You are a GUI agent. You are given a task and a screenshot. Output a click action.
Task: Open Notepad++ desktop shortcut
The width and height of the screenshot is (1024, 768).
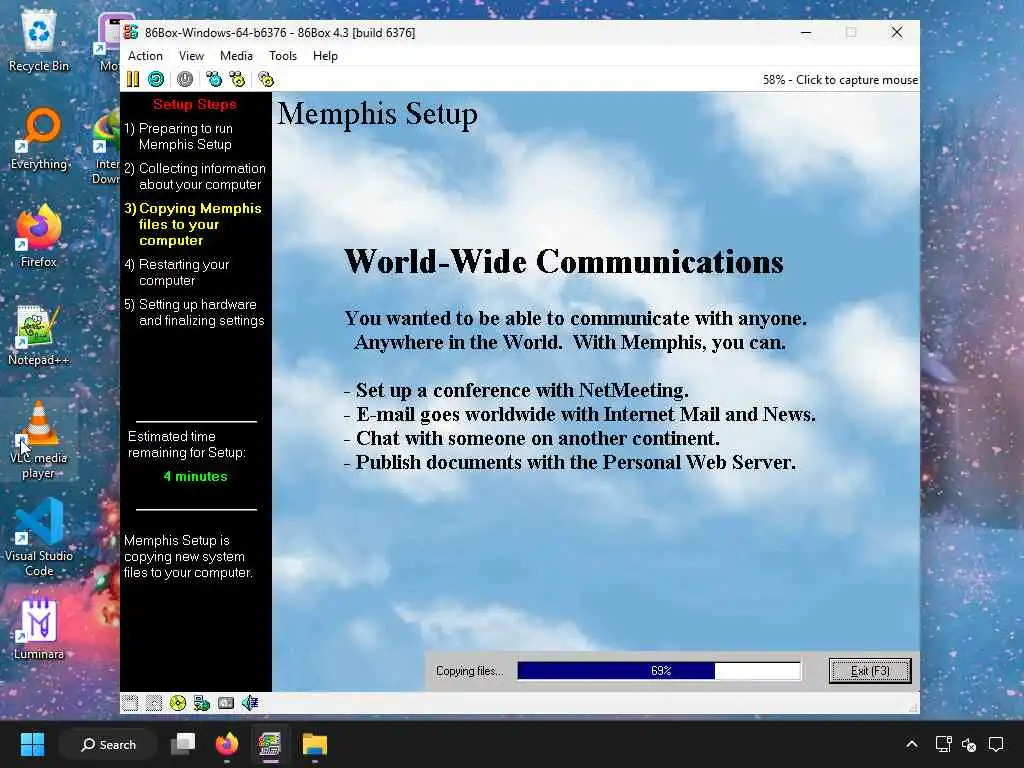[x=39, y=336]
